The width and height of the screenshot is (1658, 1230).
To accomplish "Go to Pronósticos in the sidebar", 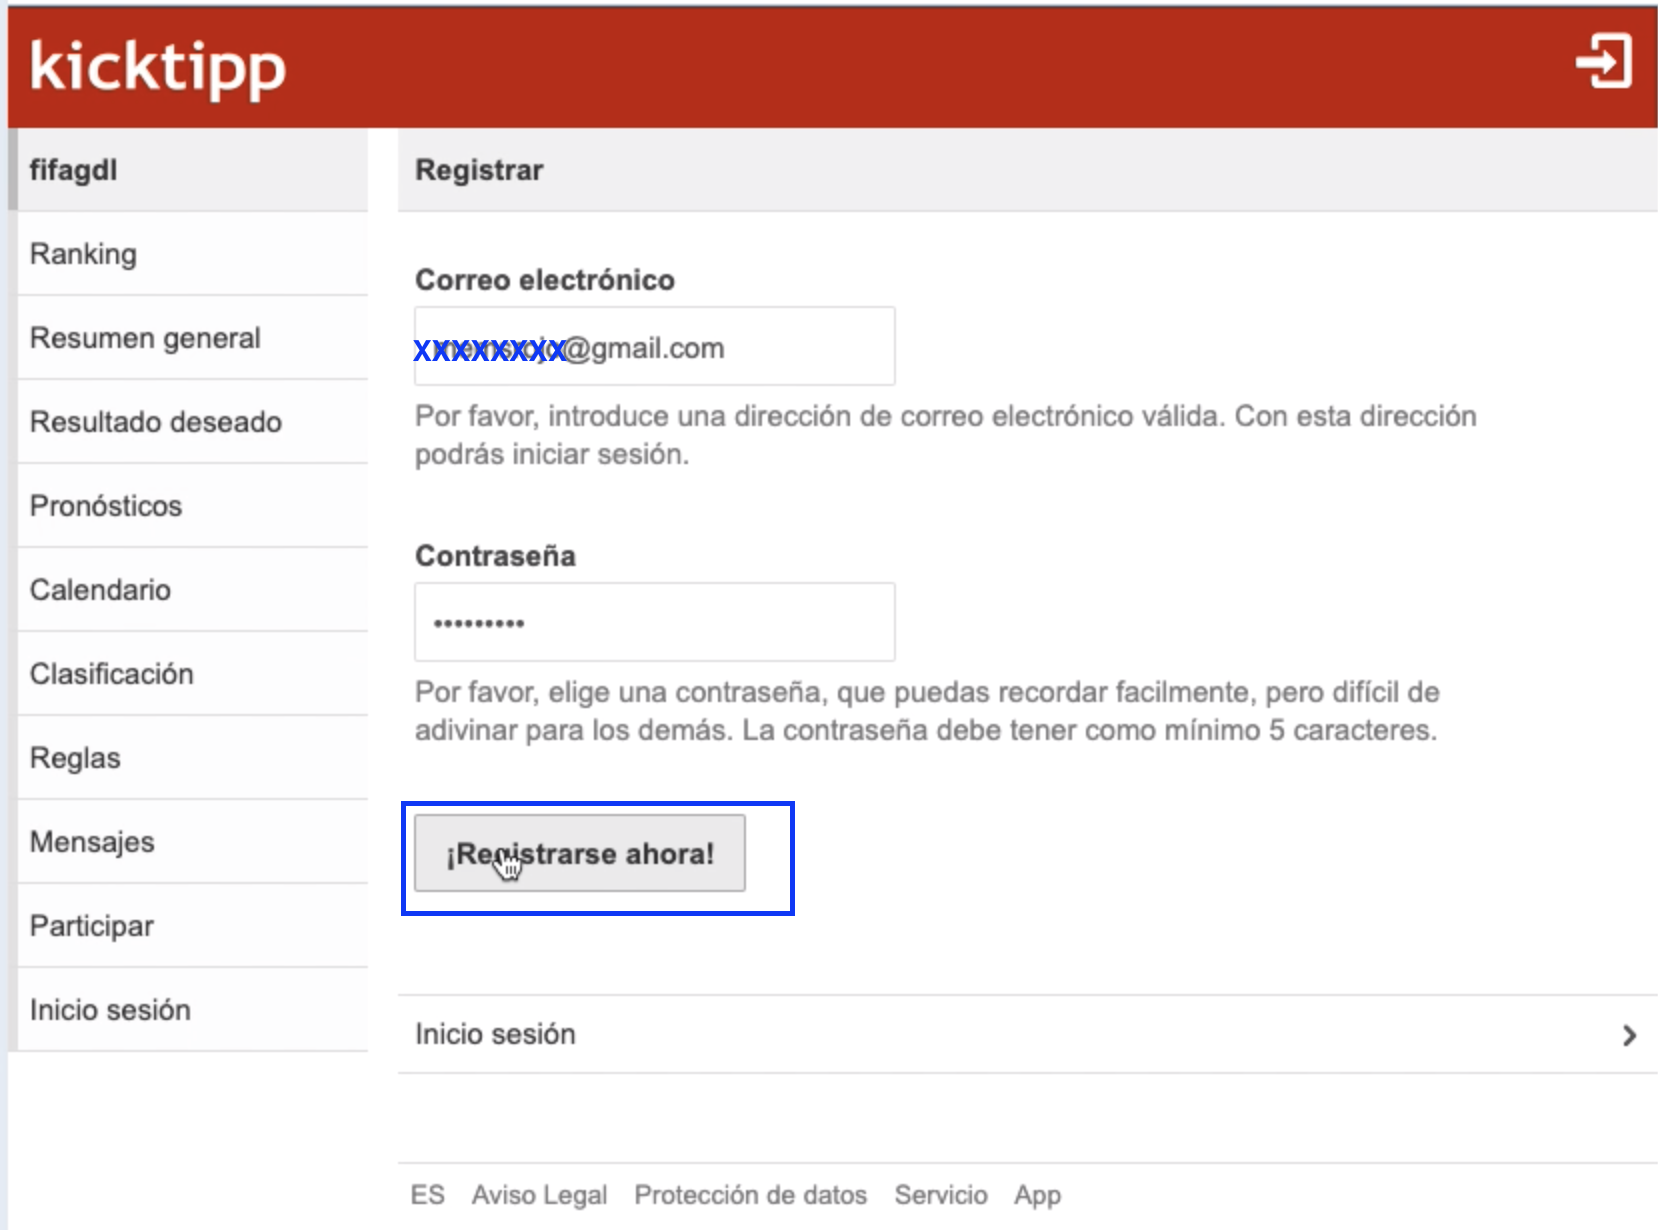I will pos(106,506).
